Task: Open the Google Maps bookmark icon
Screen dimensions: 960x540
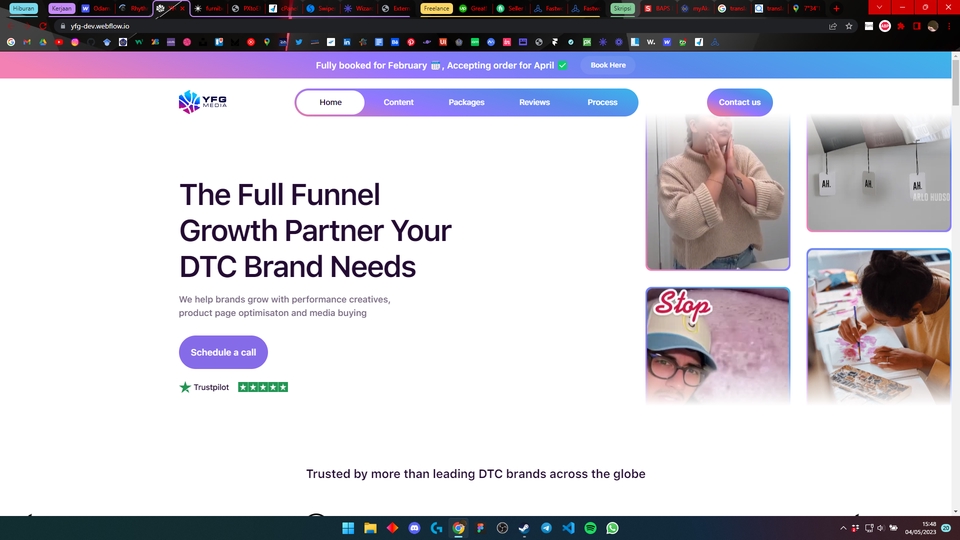Action: pos(267,42)
